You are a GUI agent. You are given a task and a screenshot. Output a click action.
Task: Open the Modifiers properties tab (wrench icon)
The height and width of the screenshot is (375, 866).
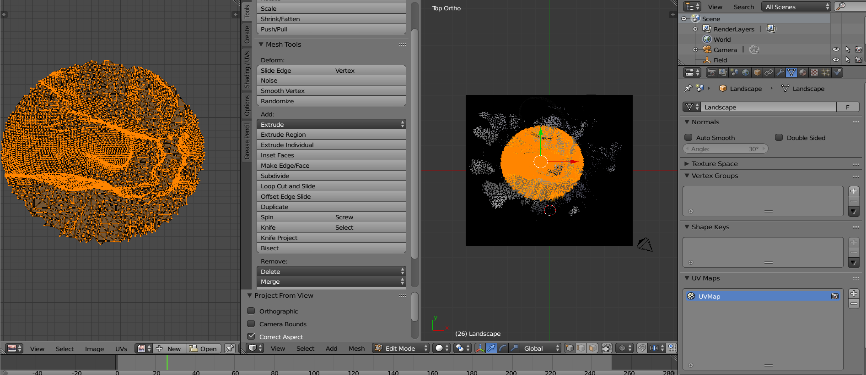[780, 72]
